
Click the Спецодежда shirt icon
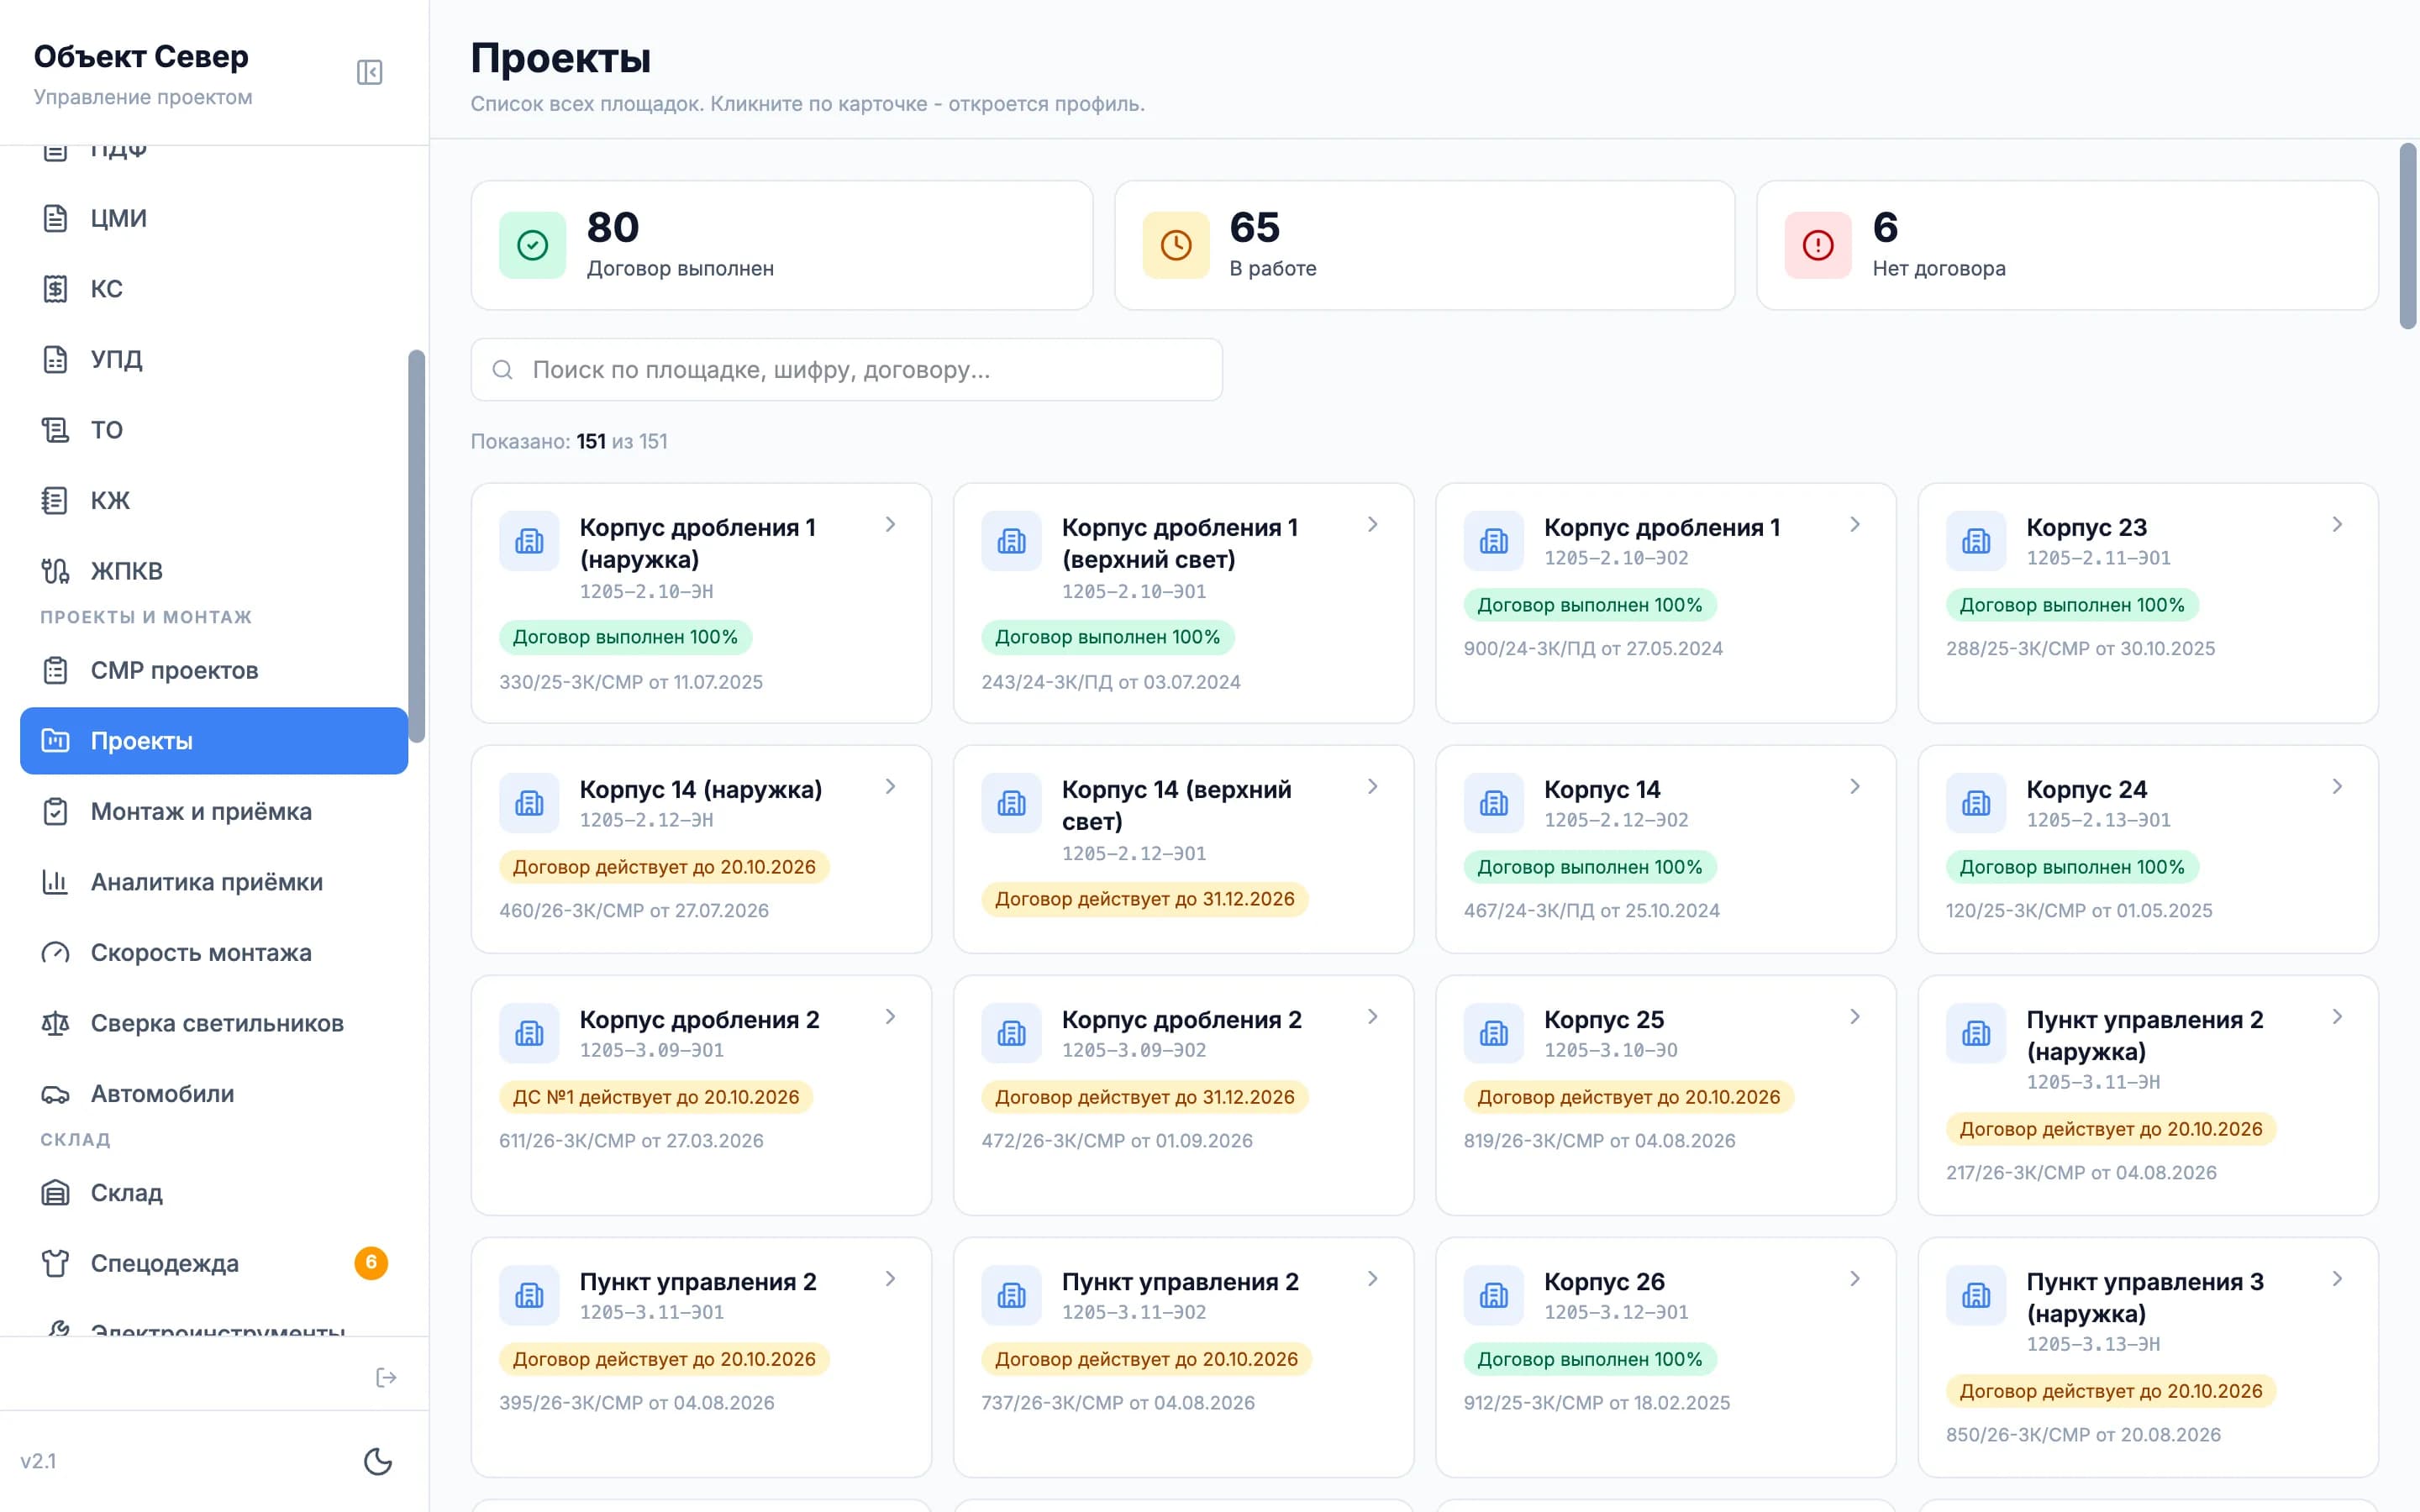pos(55,1263)
